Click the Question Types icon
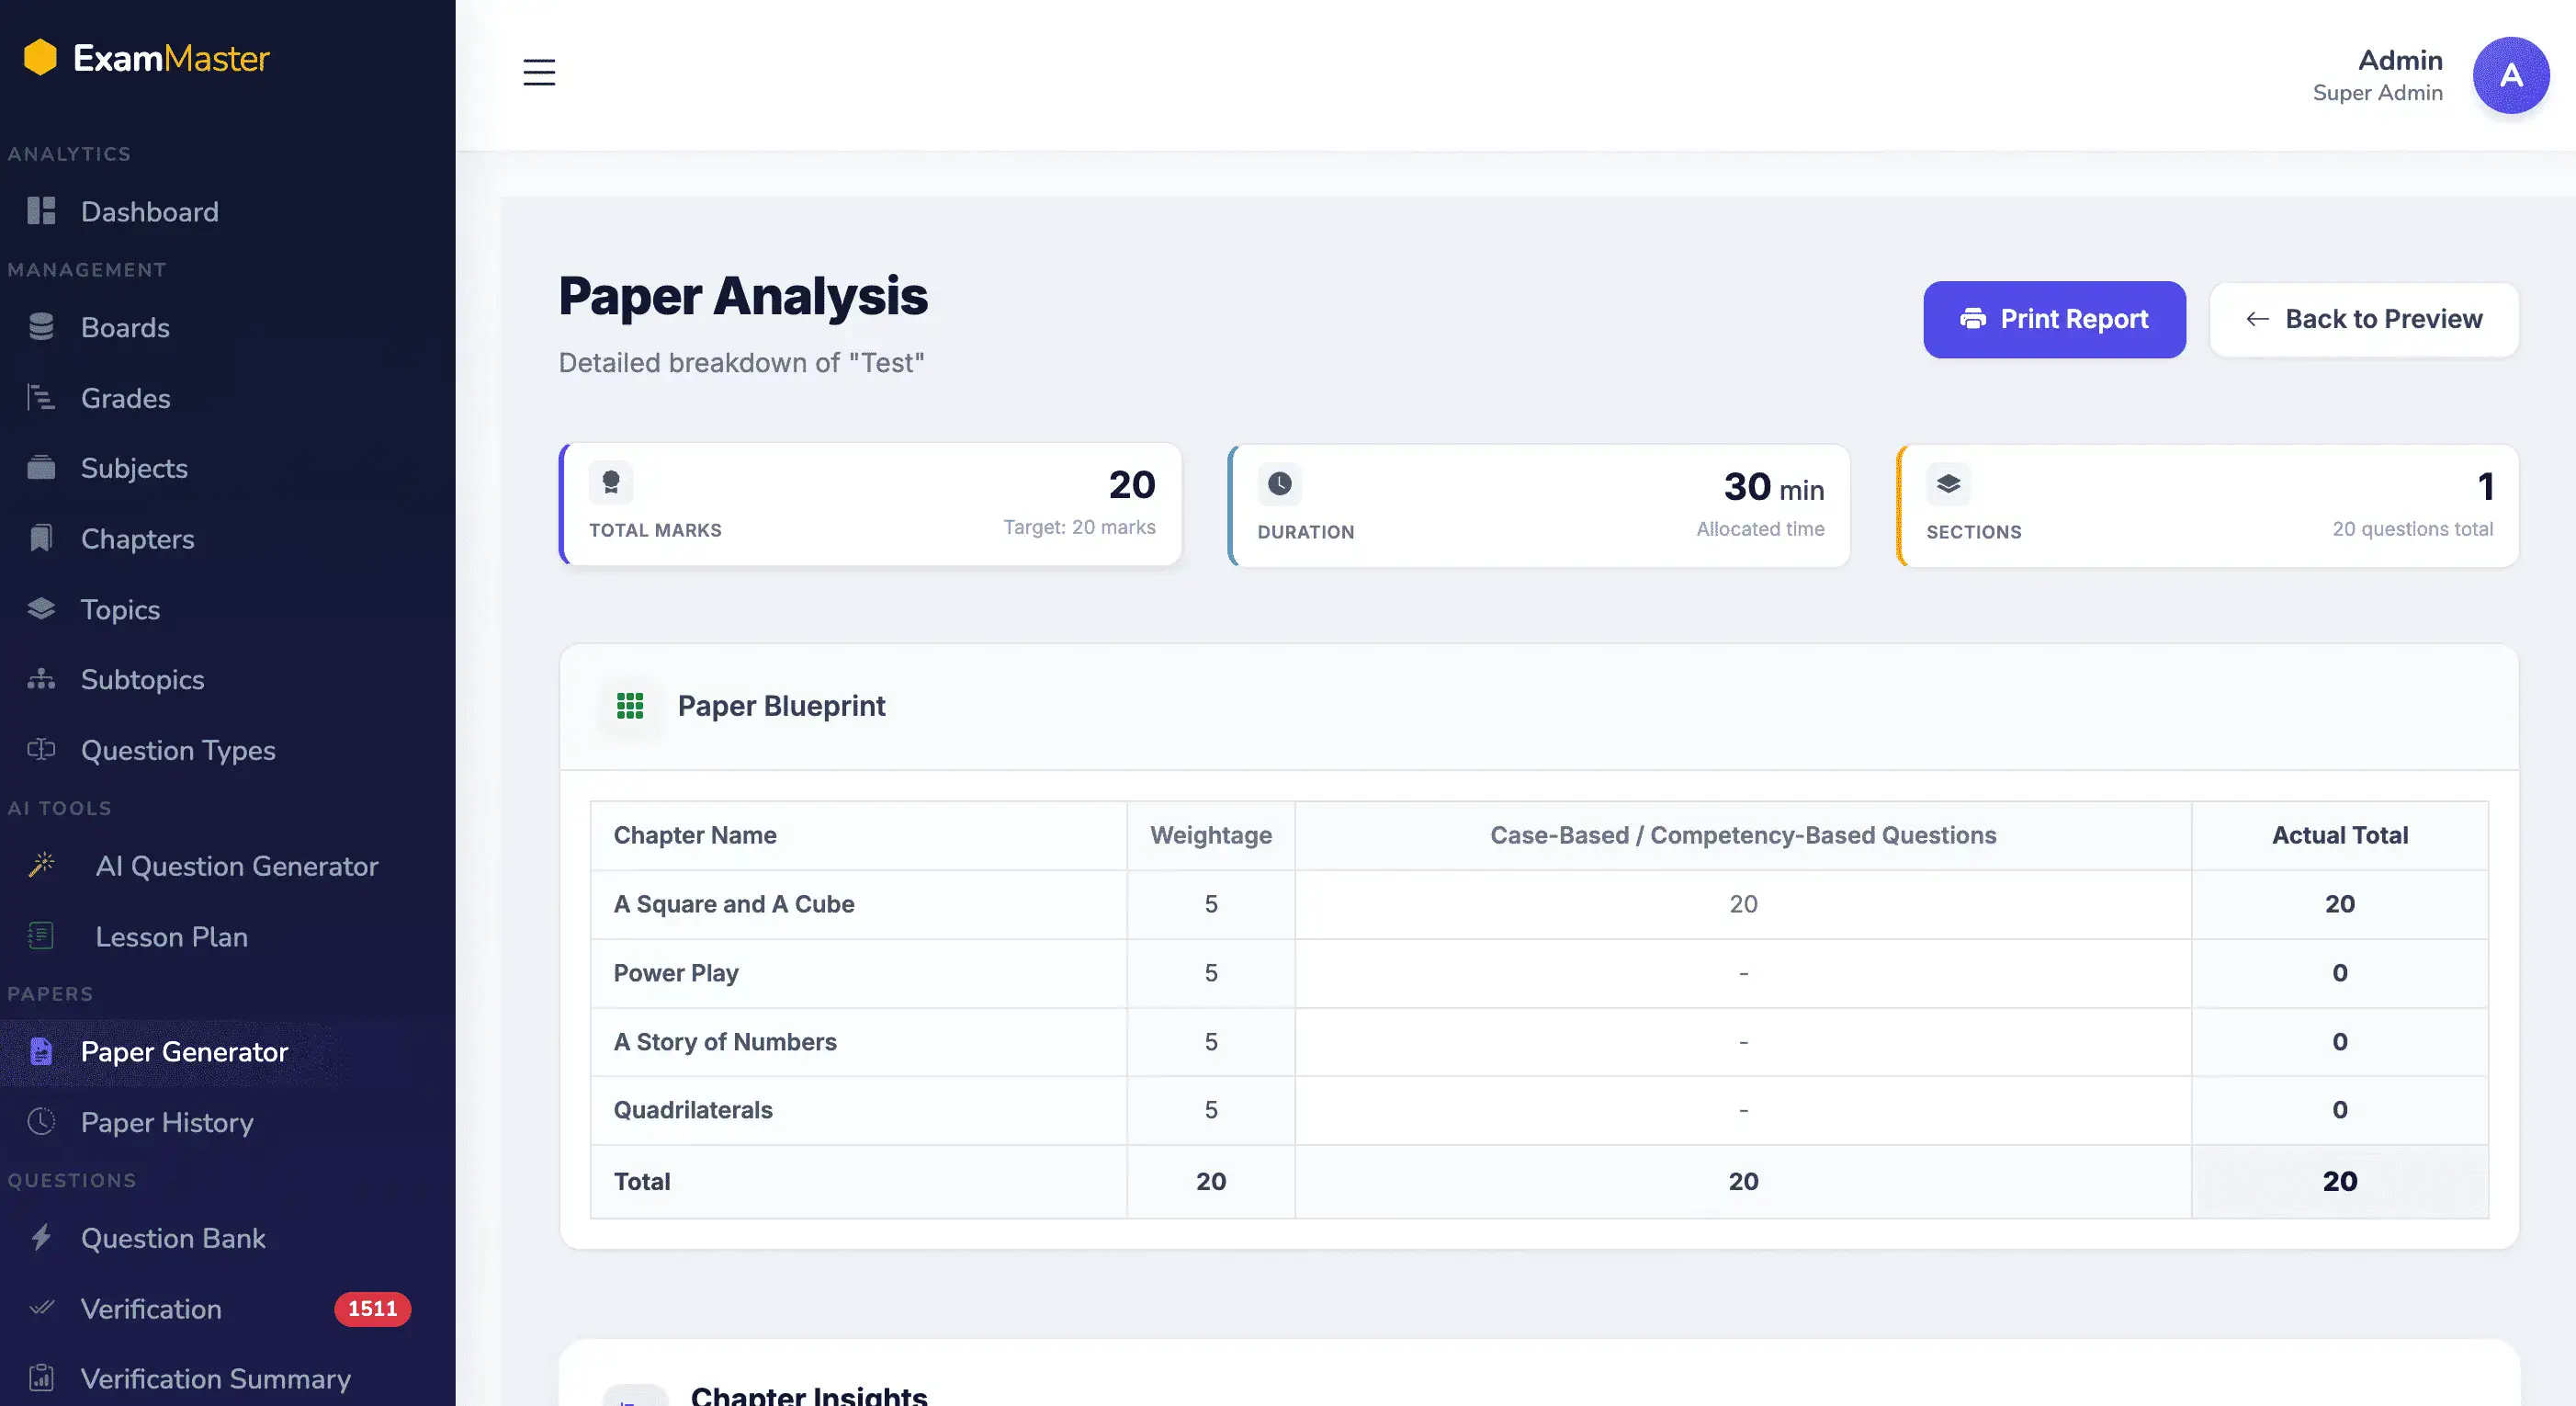This screenshot has width=2576, height=1406. pos(41,750)
